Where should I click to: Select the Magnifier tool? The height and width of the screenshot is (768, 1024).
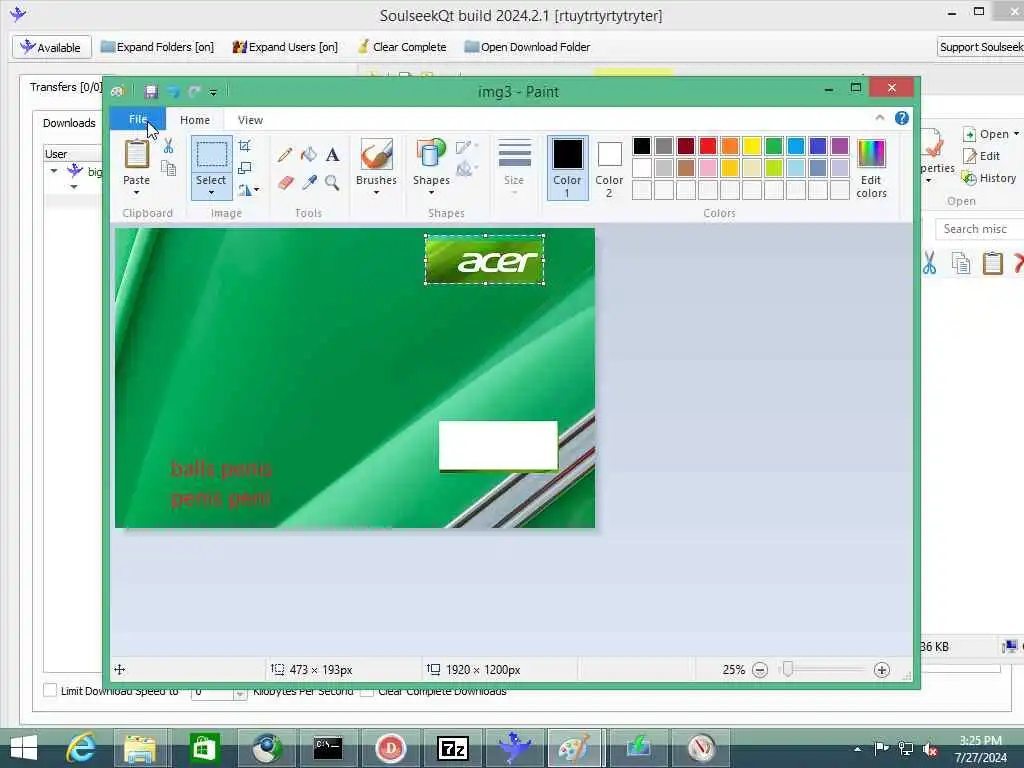click(x=332, y=182)
